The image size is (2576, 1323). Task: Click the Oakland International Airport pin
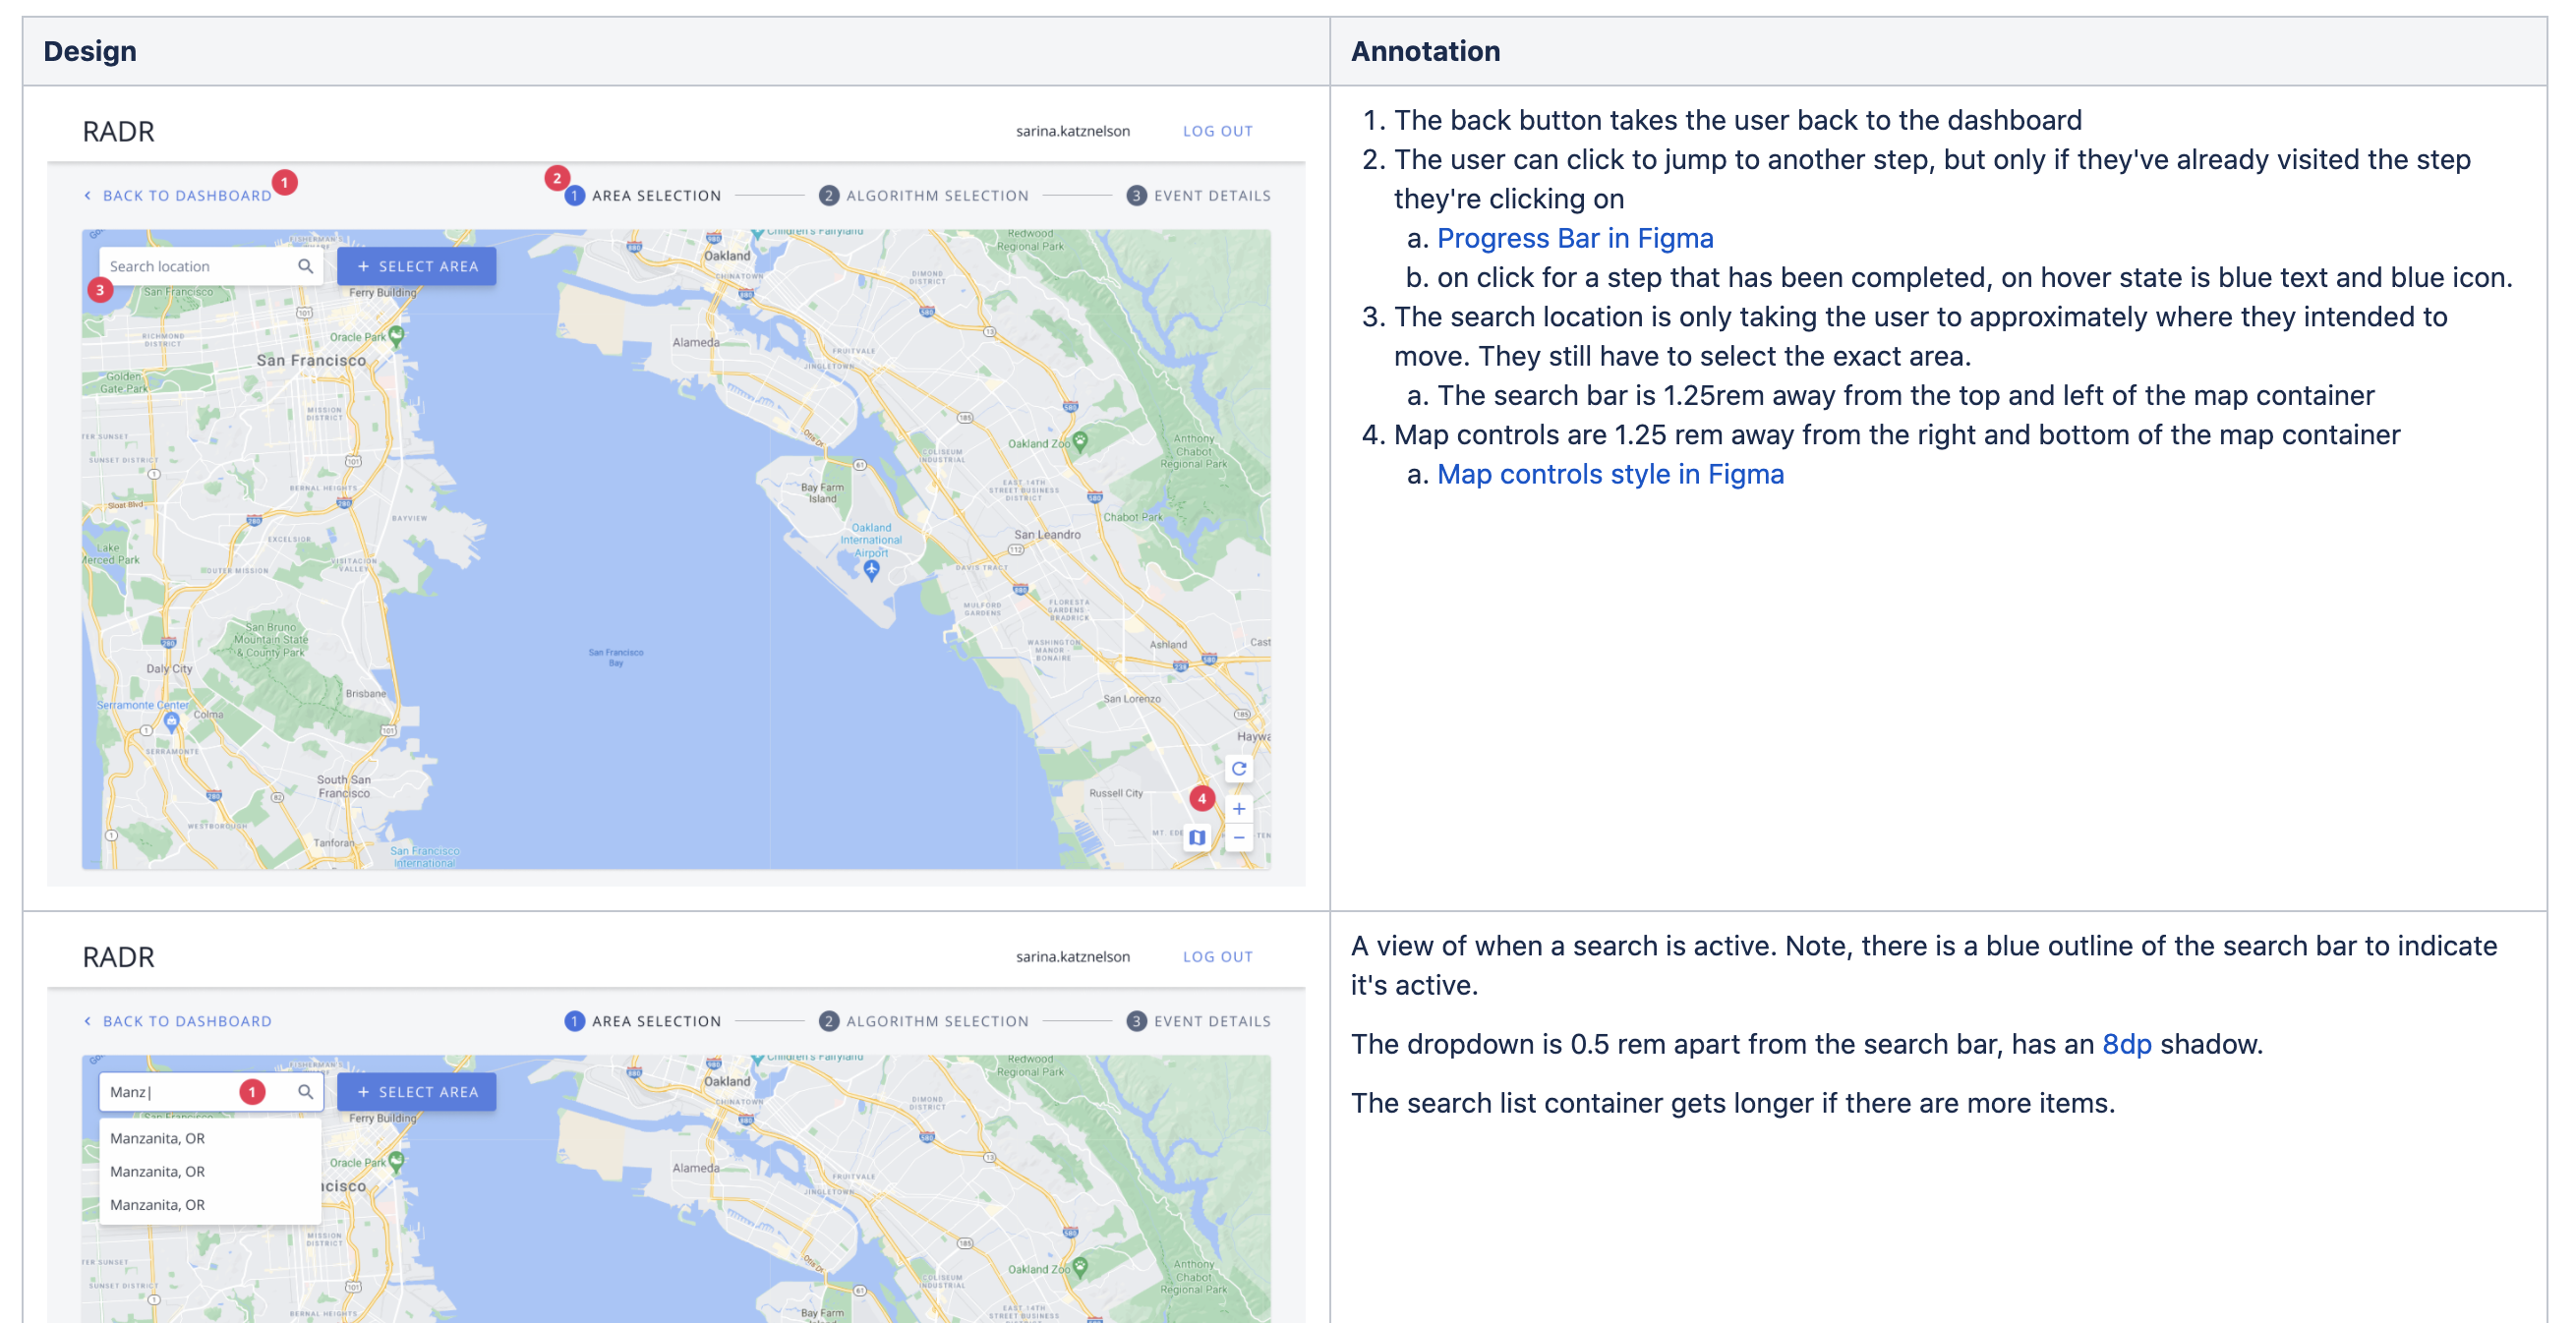pos(871,568)
